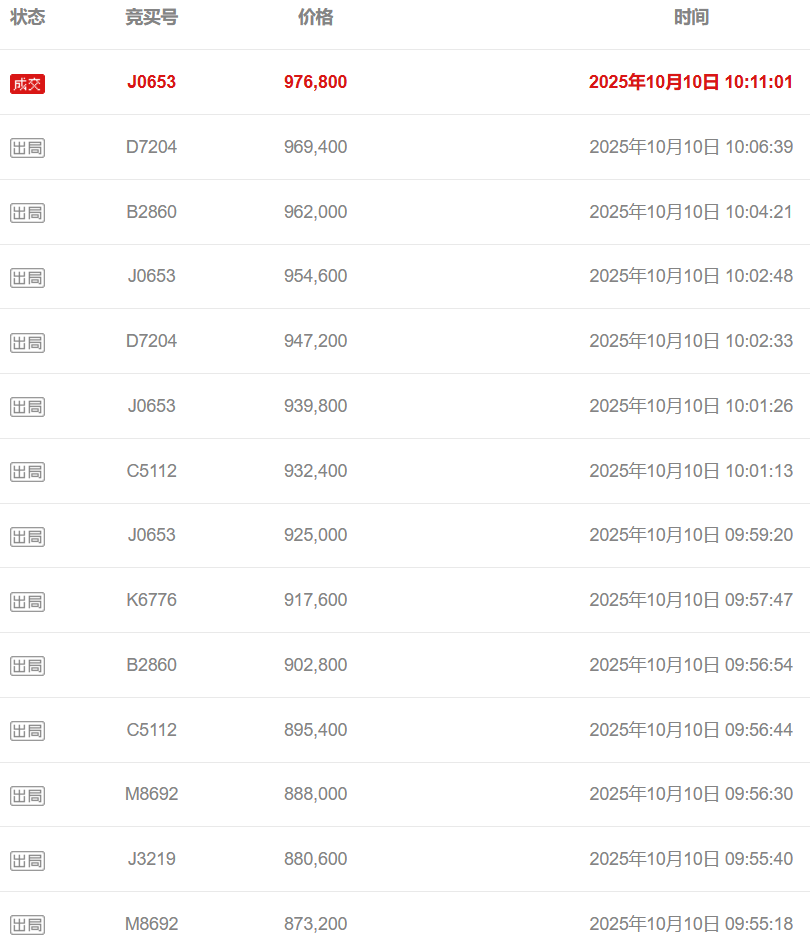The width and height of the screenshot is (810, 948).
Task: Click the 竞买号 column header
Action: tap(151, 18)
